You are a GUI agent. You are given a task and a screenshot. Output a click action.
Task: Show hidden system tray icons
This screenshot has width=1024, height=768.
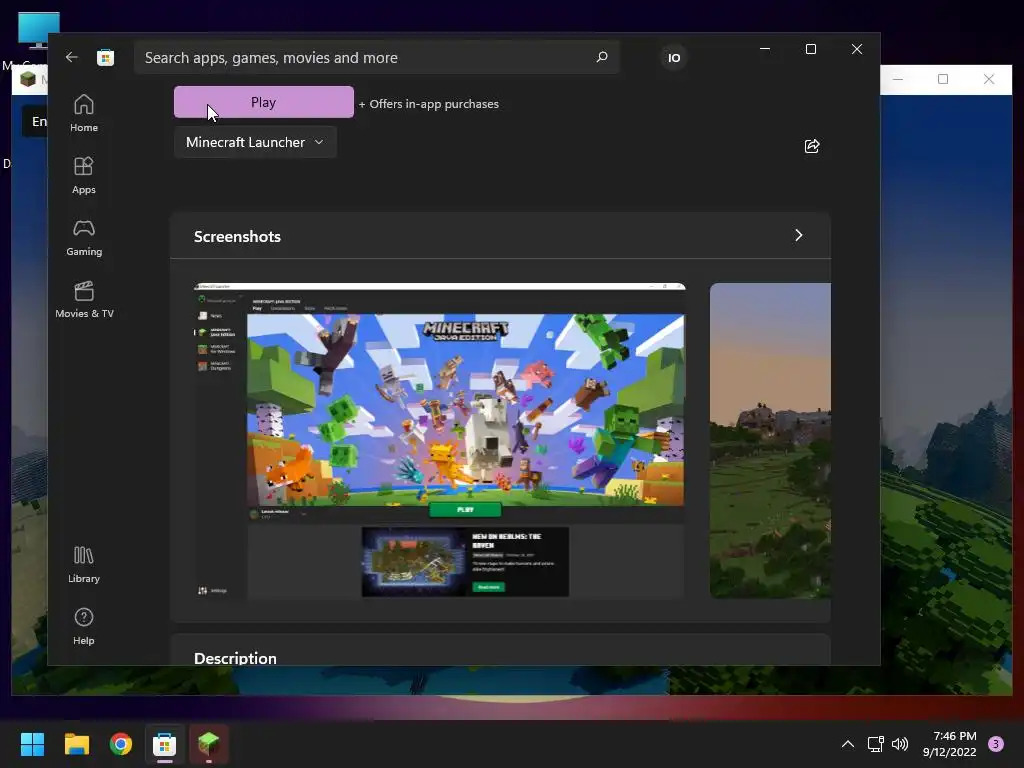click(848, 744)
